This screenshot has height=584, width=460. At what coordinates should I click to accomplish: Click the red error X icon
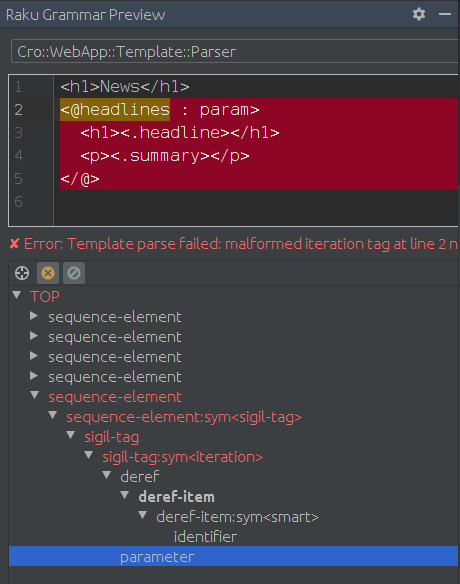pyautogui.click(x=15, y=244)
